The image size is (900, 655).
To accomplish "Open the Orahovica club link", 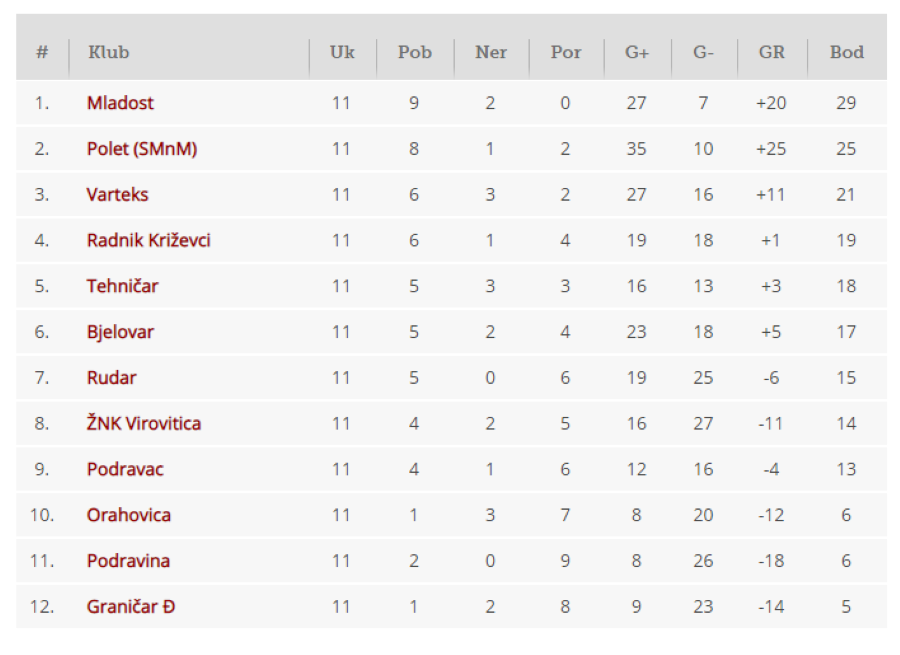I will pos(129,515).
